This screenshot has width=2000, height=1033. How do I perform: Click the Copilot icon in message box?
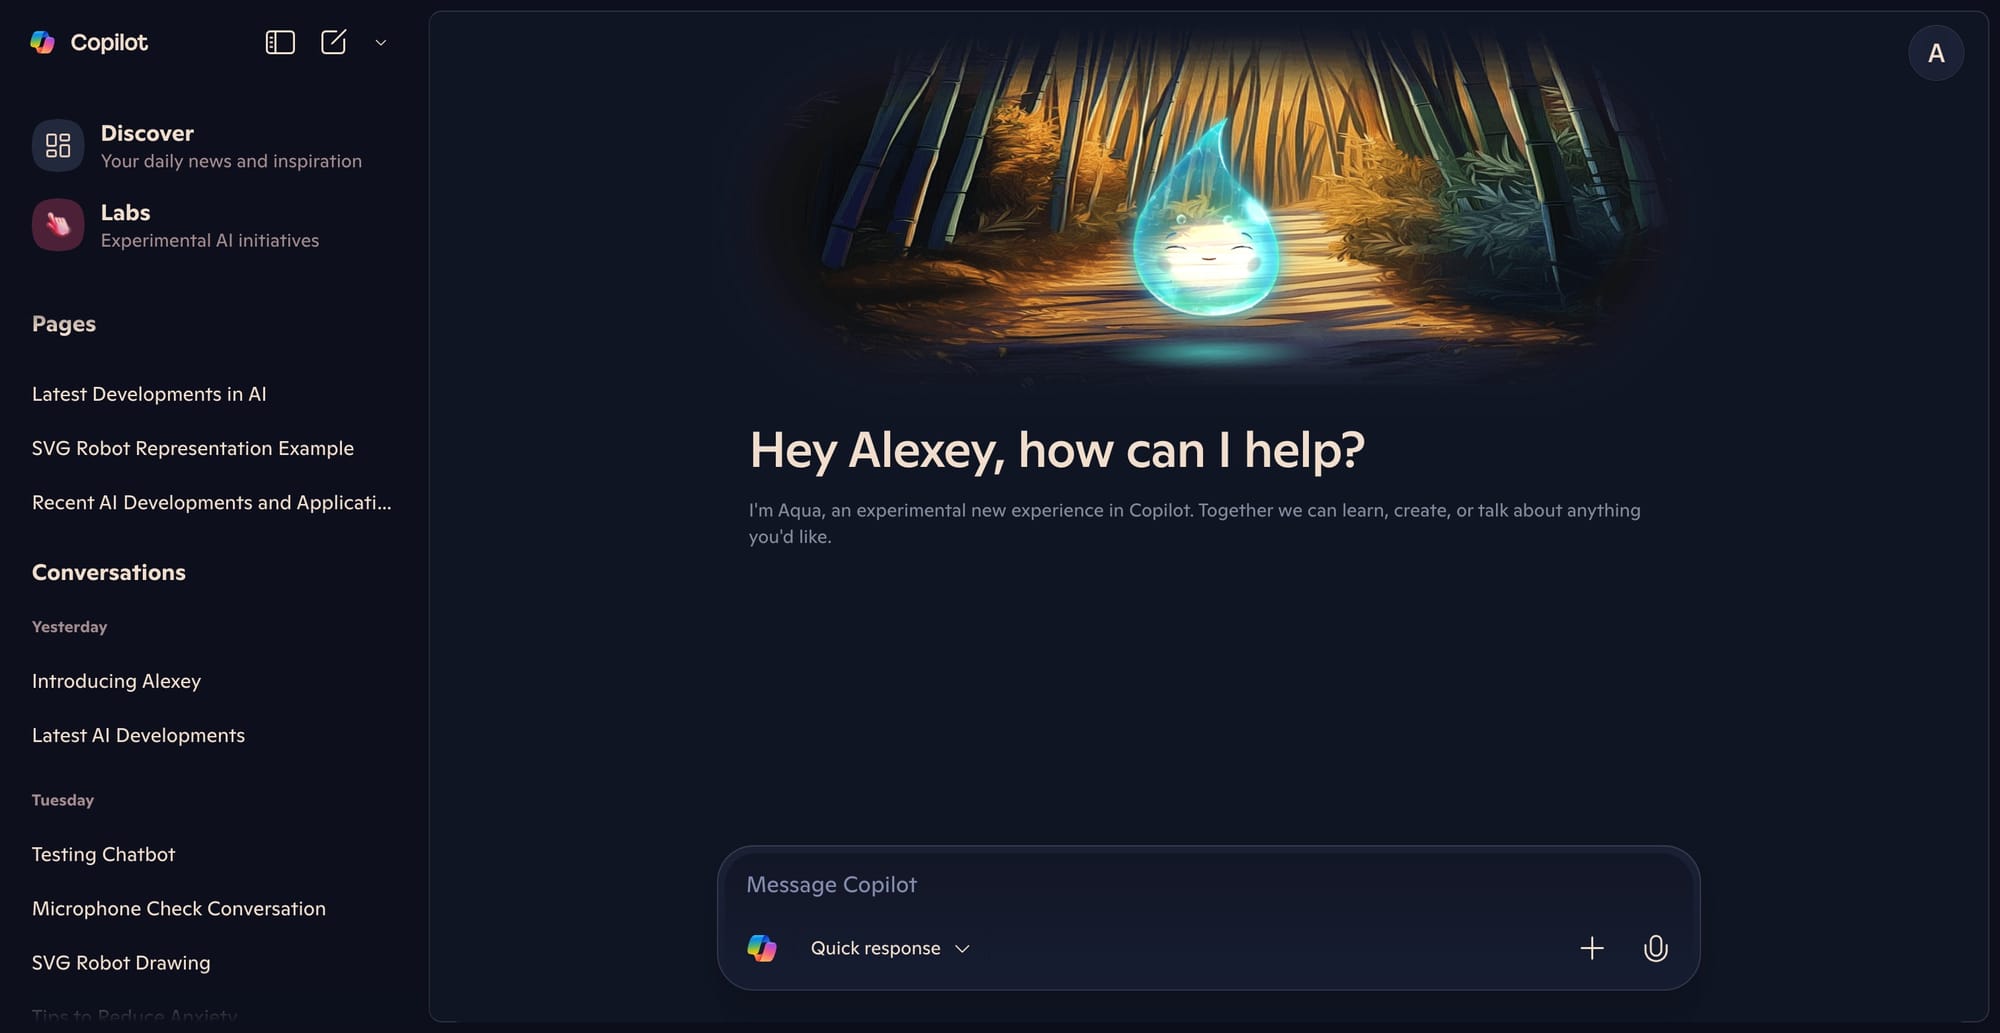[x=762, y=948]
